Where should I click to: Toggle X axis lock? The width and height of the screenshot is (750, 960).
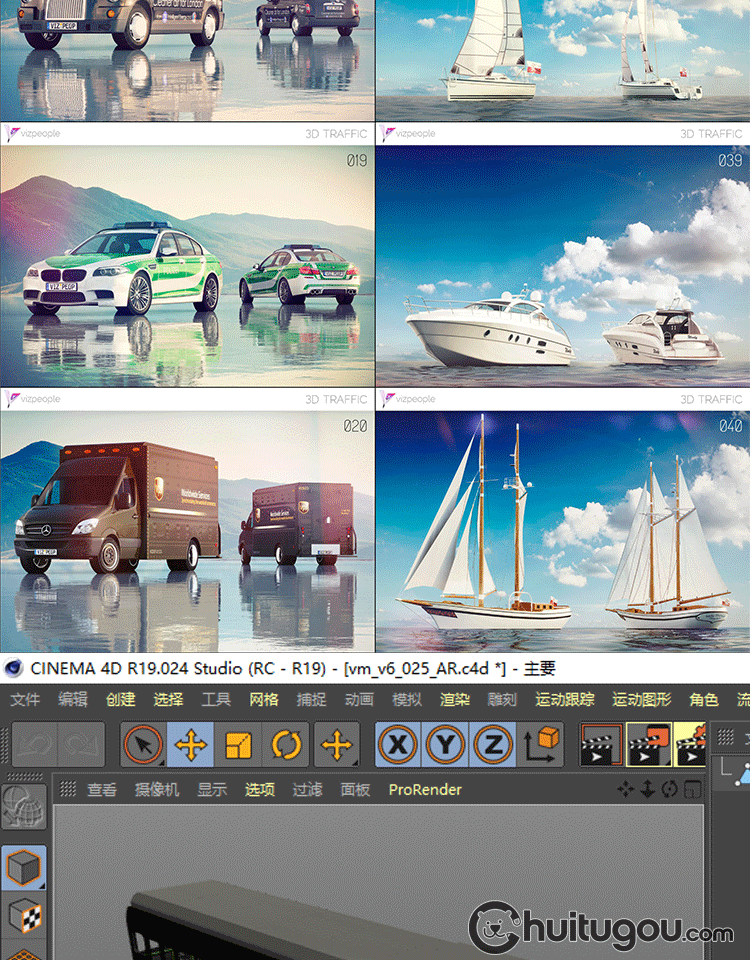pyautogui.click(x=398, y=744)
